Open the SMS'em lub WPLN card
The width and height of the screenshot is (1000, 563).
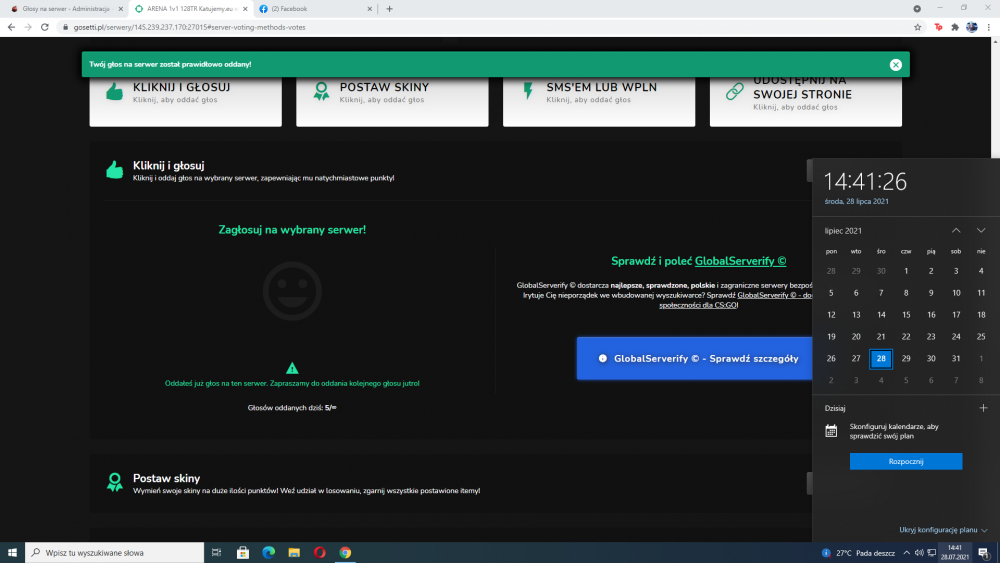pyautogui.click(x=599, y=101)
